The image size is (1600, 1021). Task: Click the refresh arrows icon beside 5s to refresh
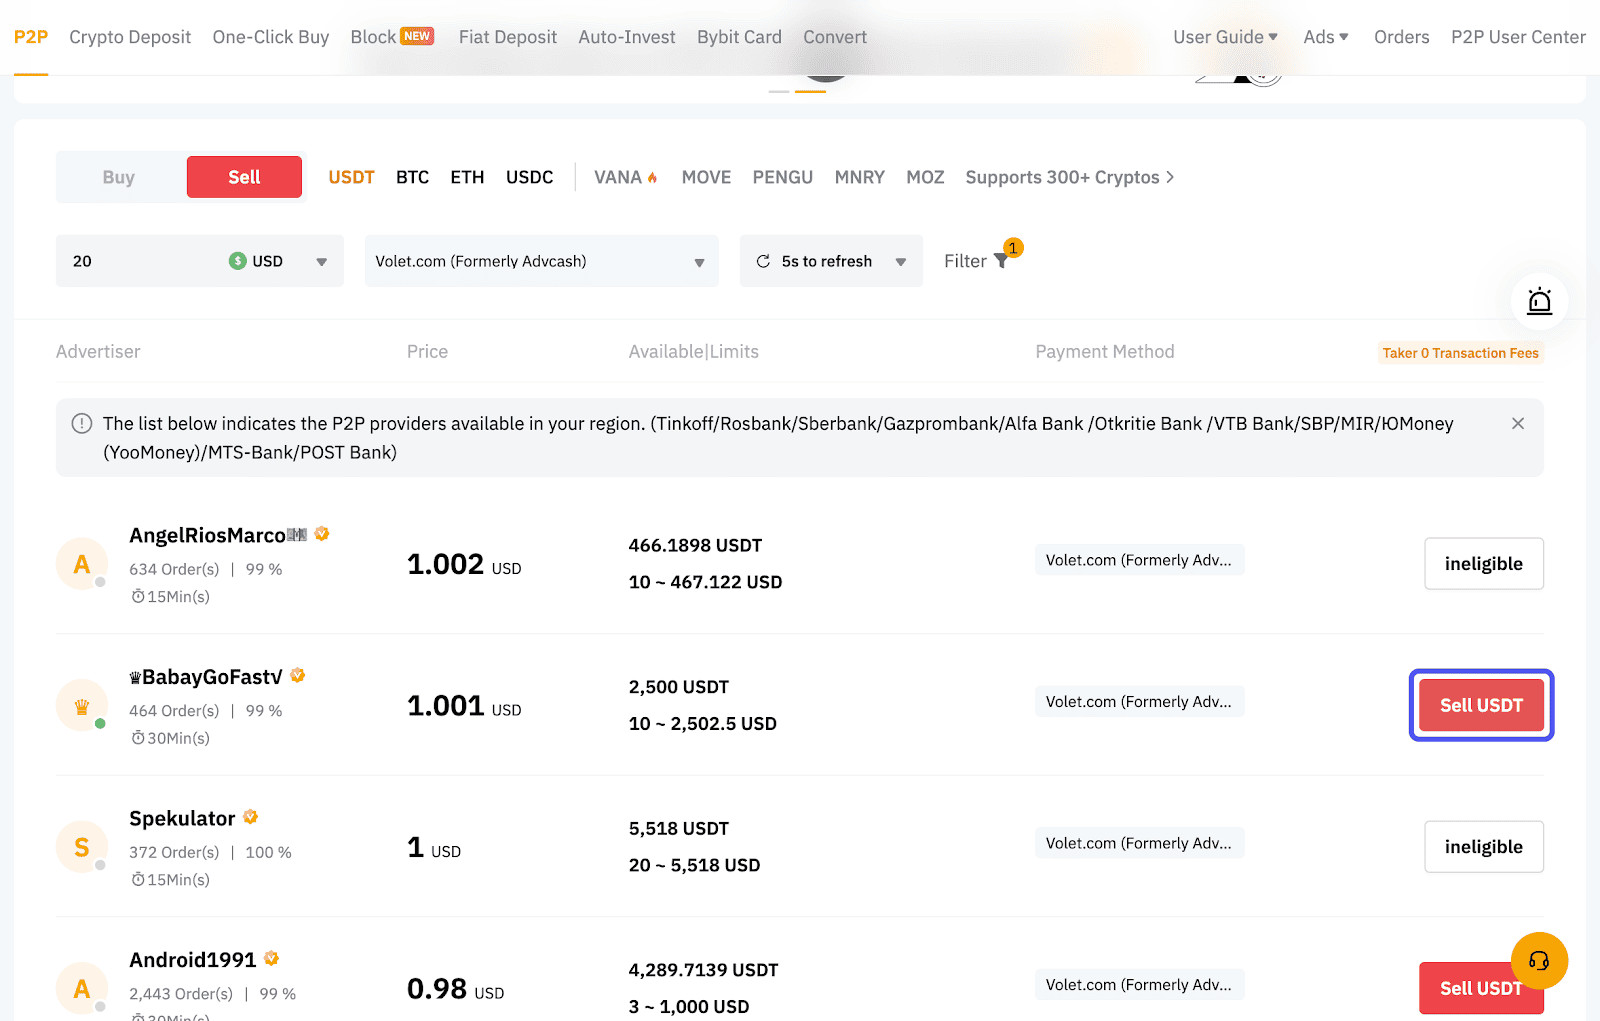[763, 260]
